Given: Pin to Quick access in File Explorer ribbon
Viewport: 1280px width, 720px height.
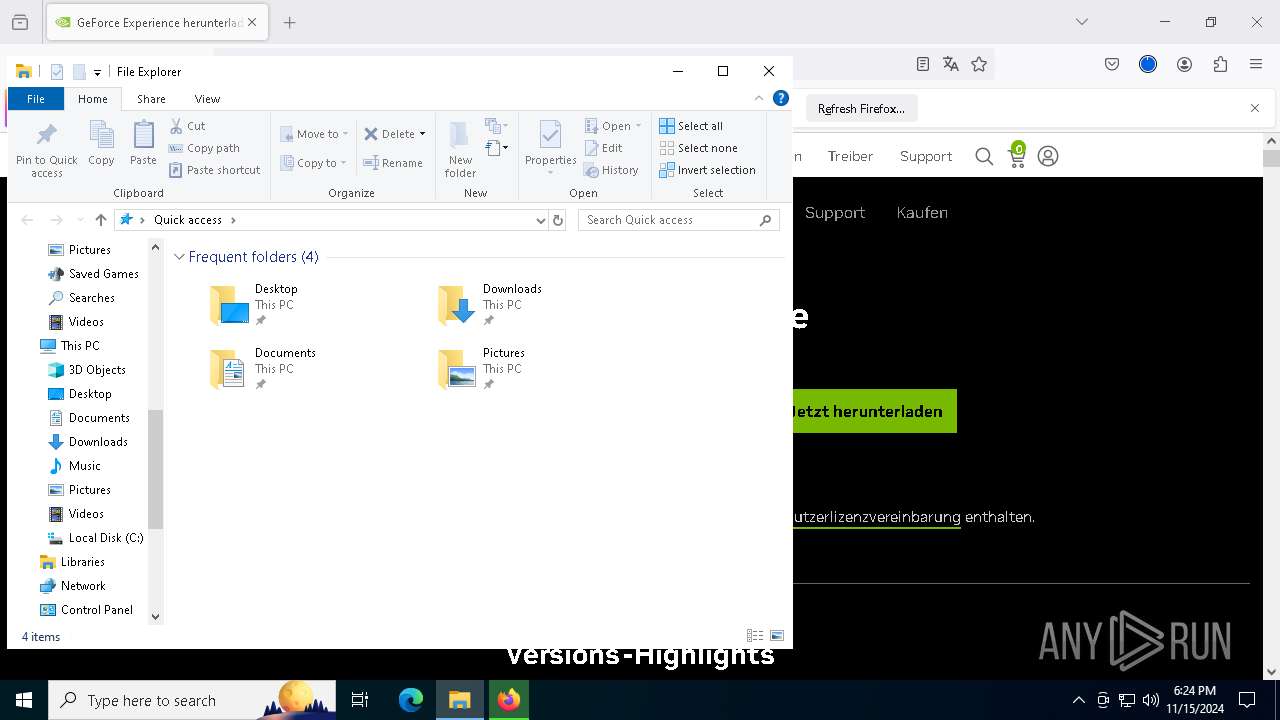Looking at the screenshot, I should tap(46, 150).
